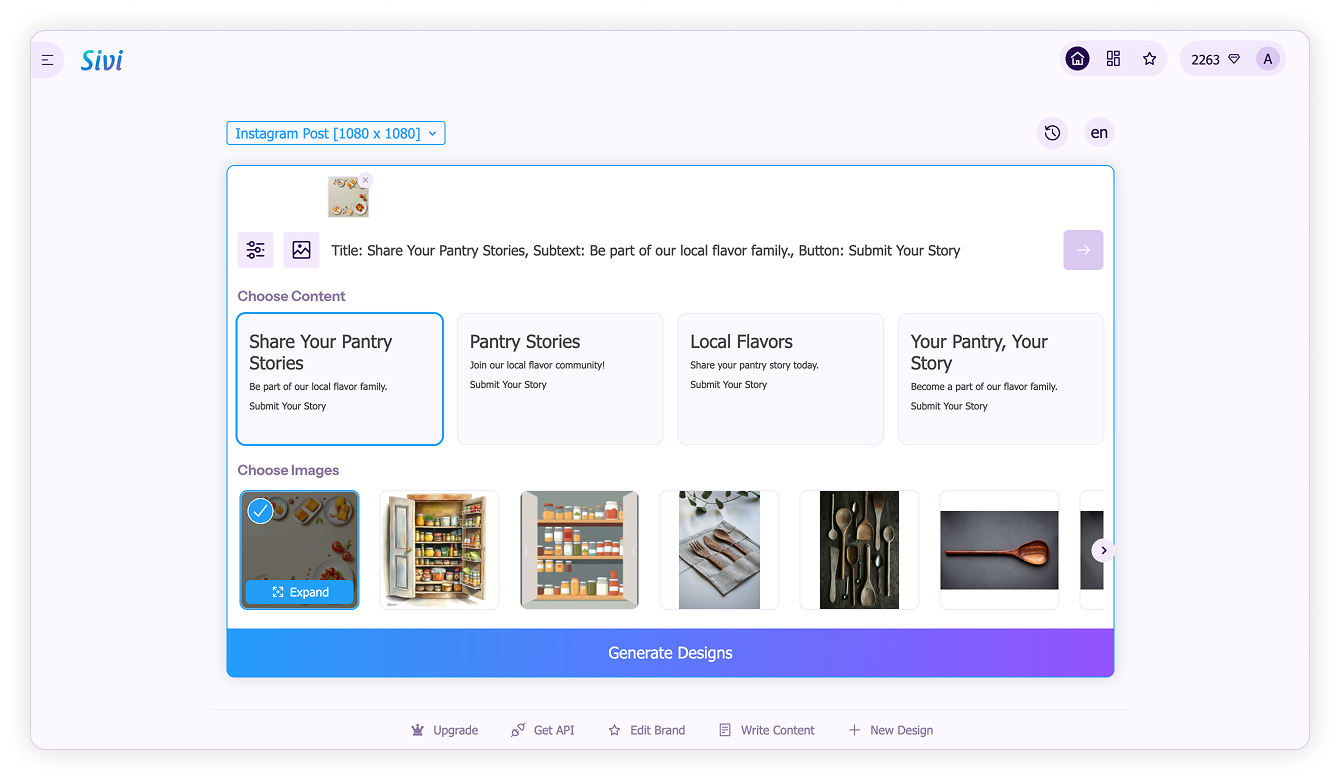1340x780 pixels.
Task: Click Generate Designs
Action: point(670,653)
